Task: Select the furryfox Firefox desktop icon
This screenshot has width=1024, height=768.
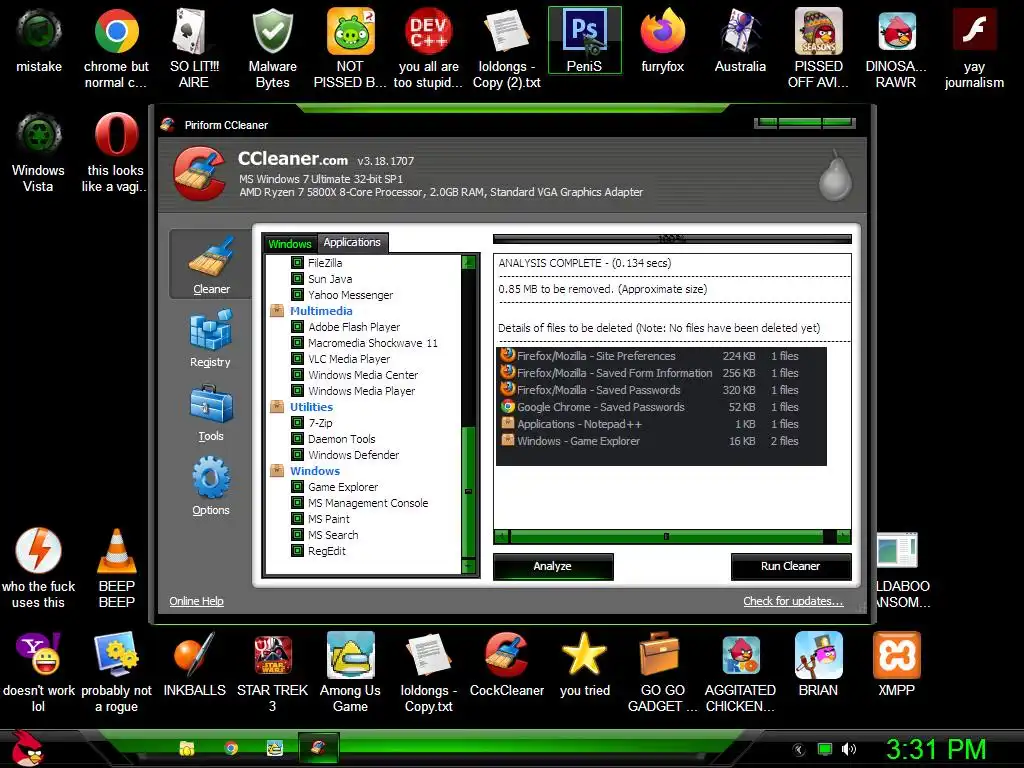Action: coord(662,40)
